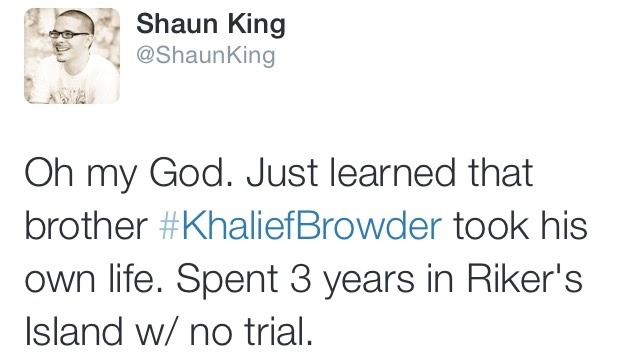640x363 pixels.
Task: Open Shaun King's profile avatar photo
Action: [72, 56]
